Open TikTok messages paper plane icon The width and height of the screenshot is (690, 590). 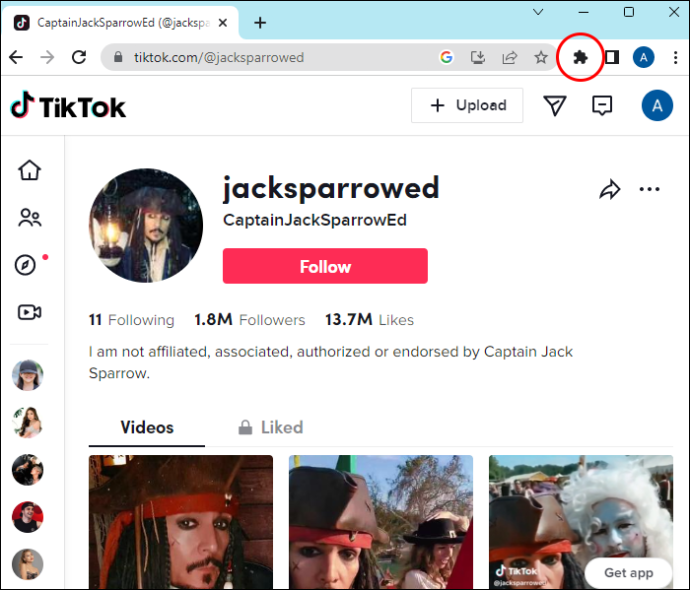pos(554,106)
